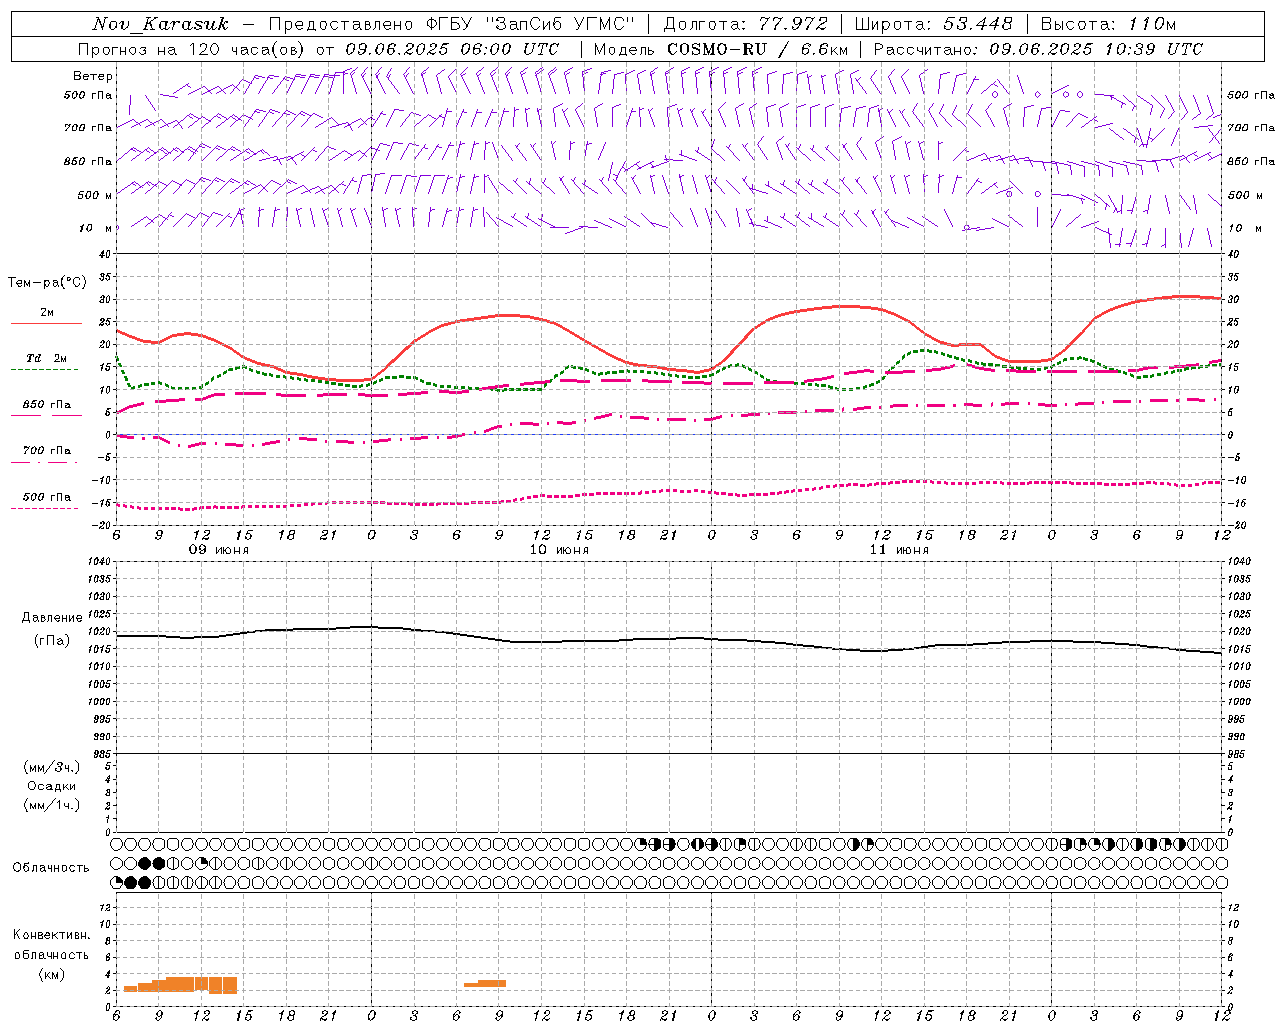The image size is (1280, 1024).
Task: Click the 'Долгота: 77.972' longitude value
Action: click(x=745, y=24)
